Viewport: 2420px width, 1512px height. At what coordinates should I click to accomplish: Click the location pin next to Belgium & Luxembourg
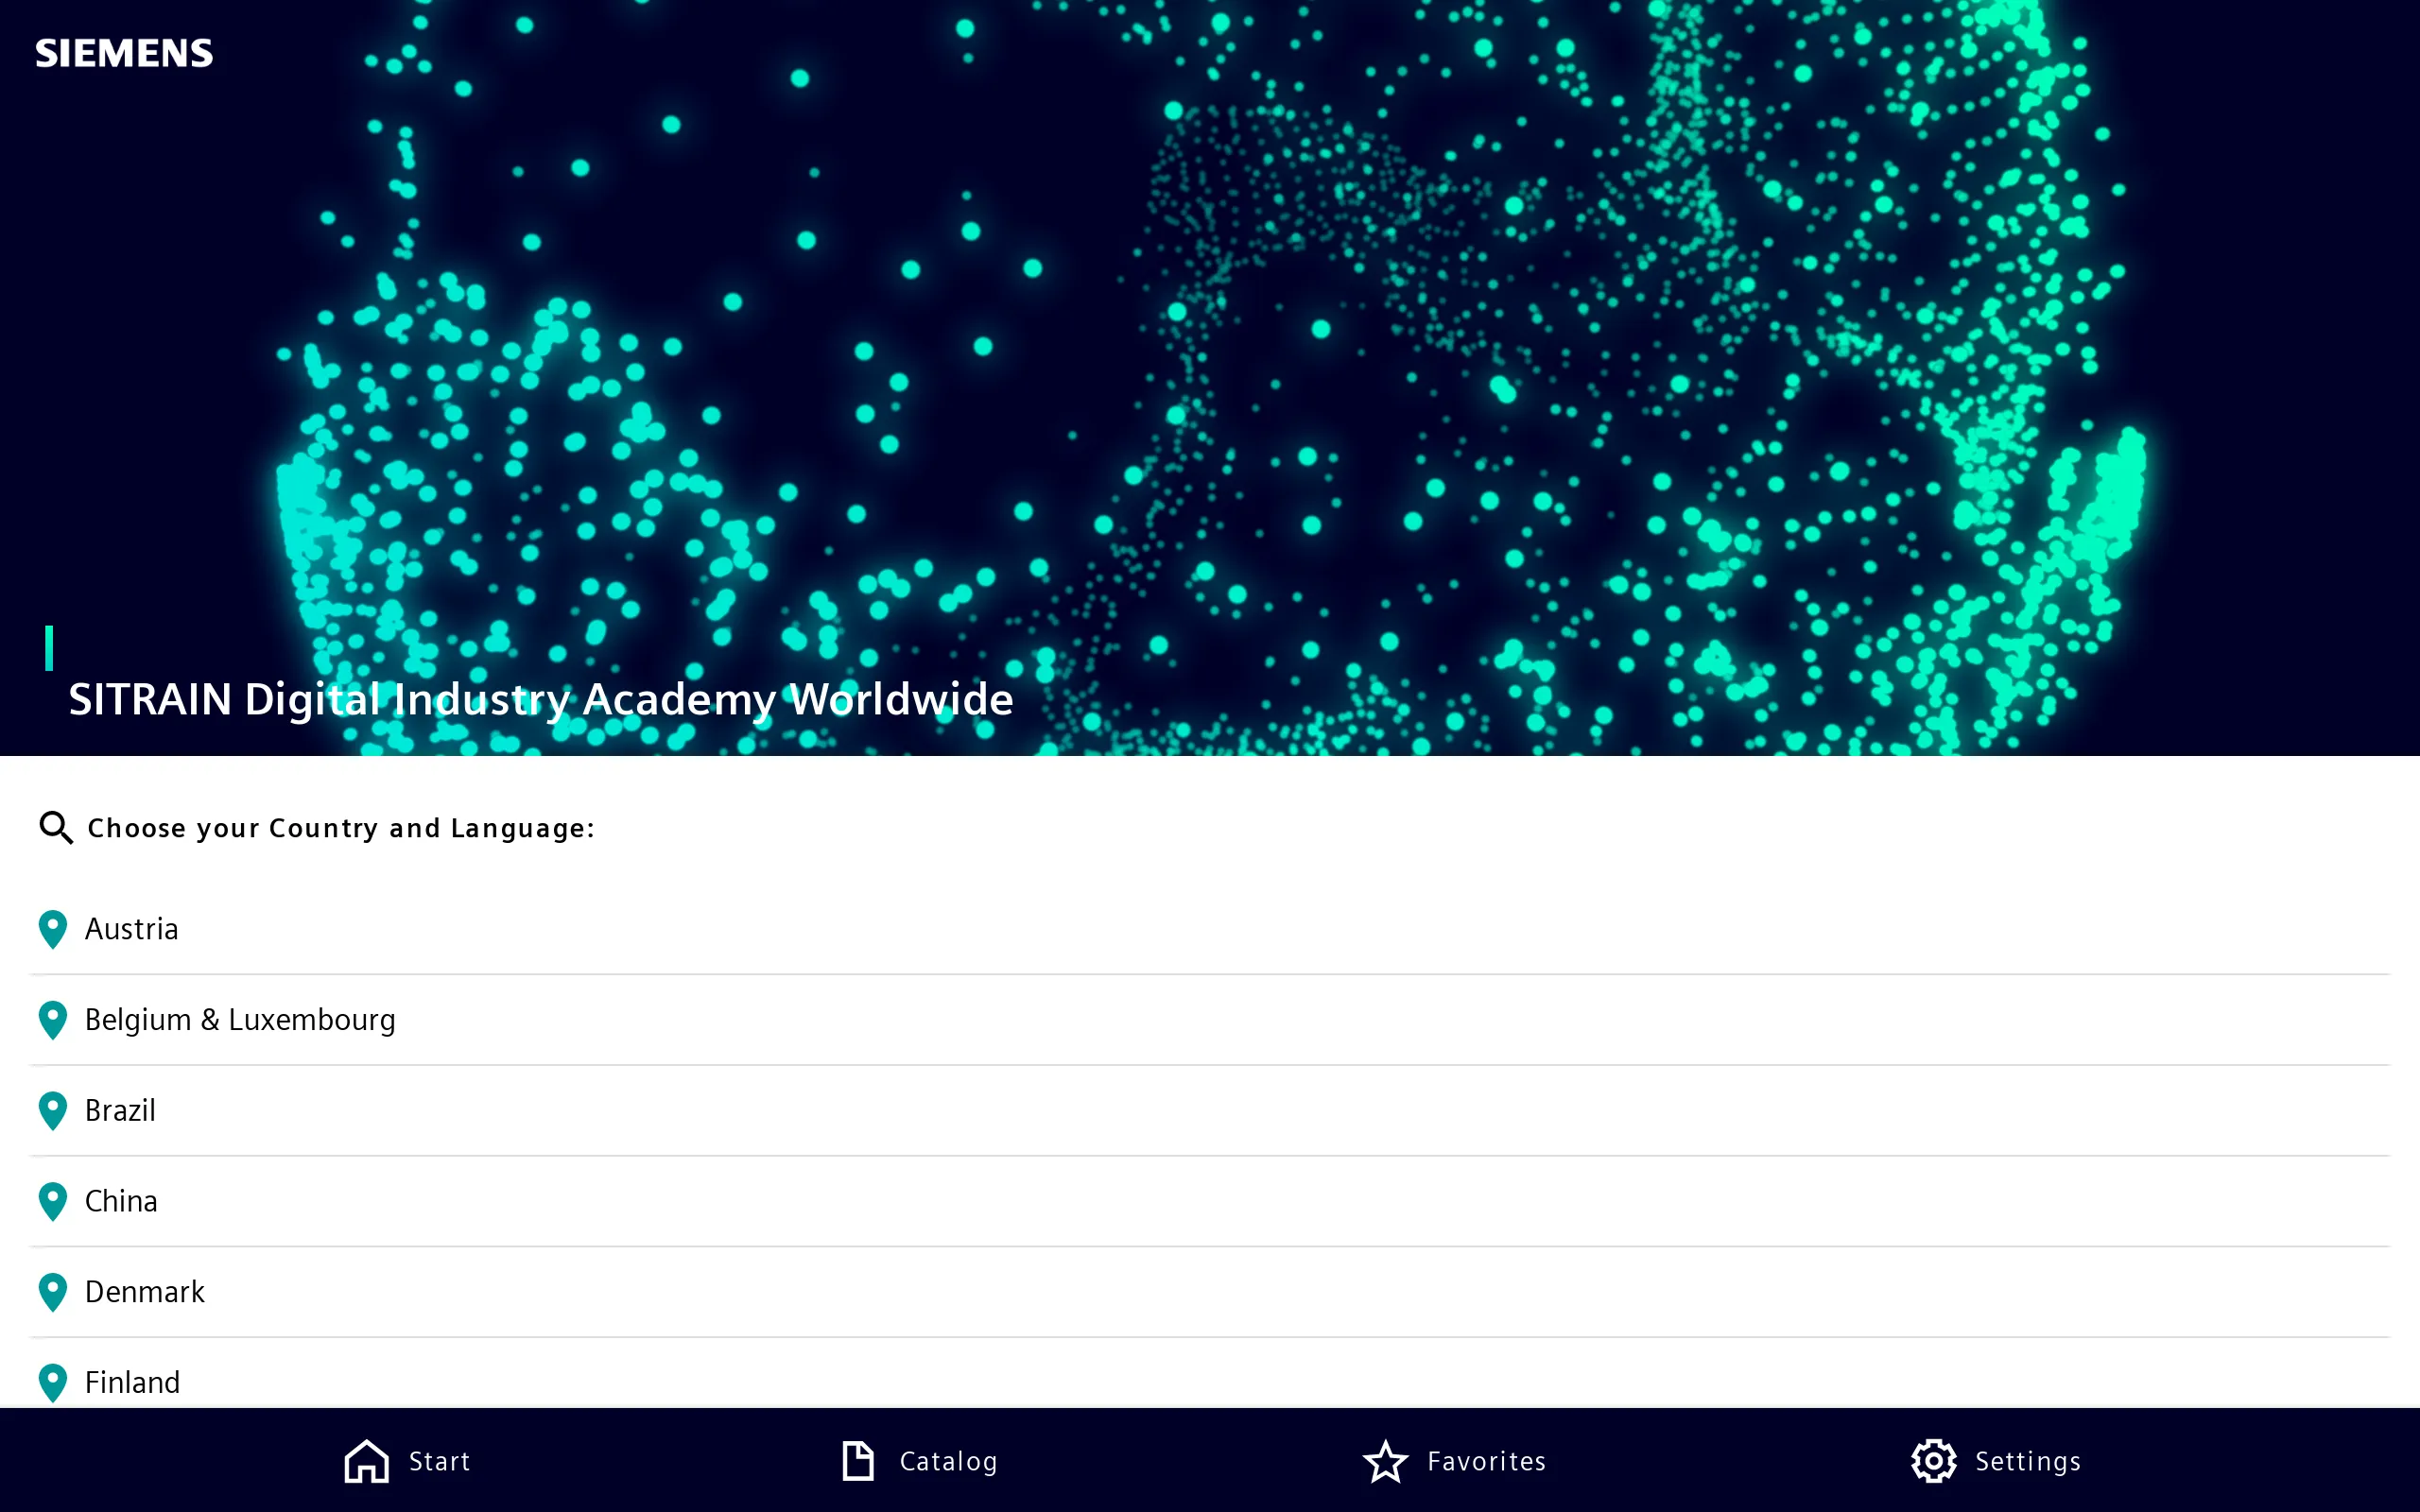53,1020
